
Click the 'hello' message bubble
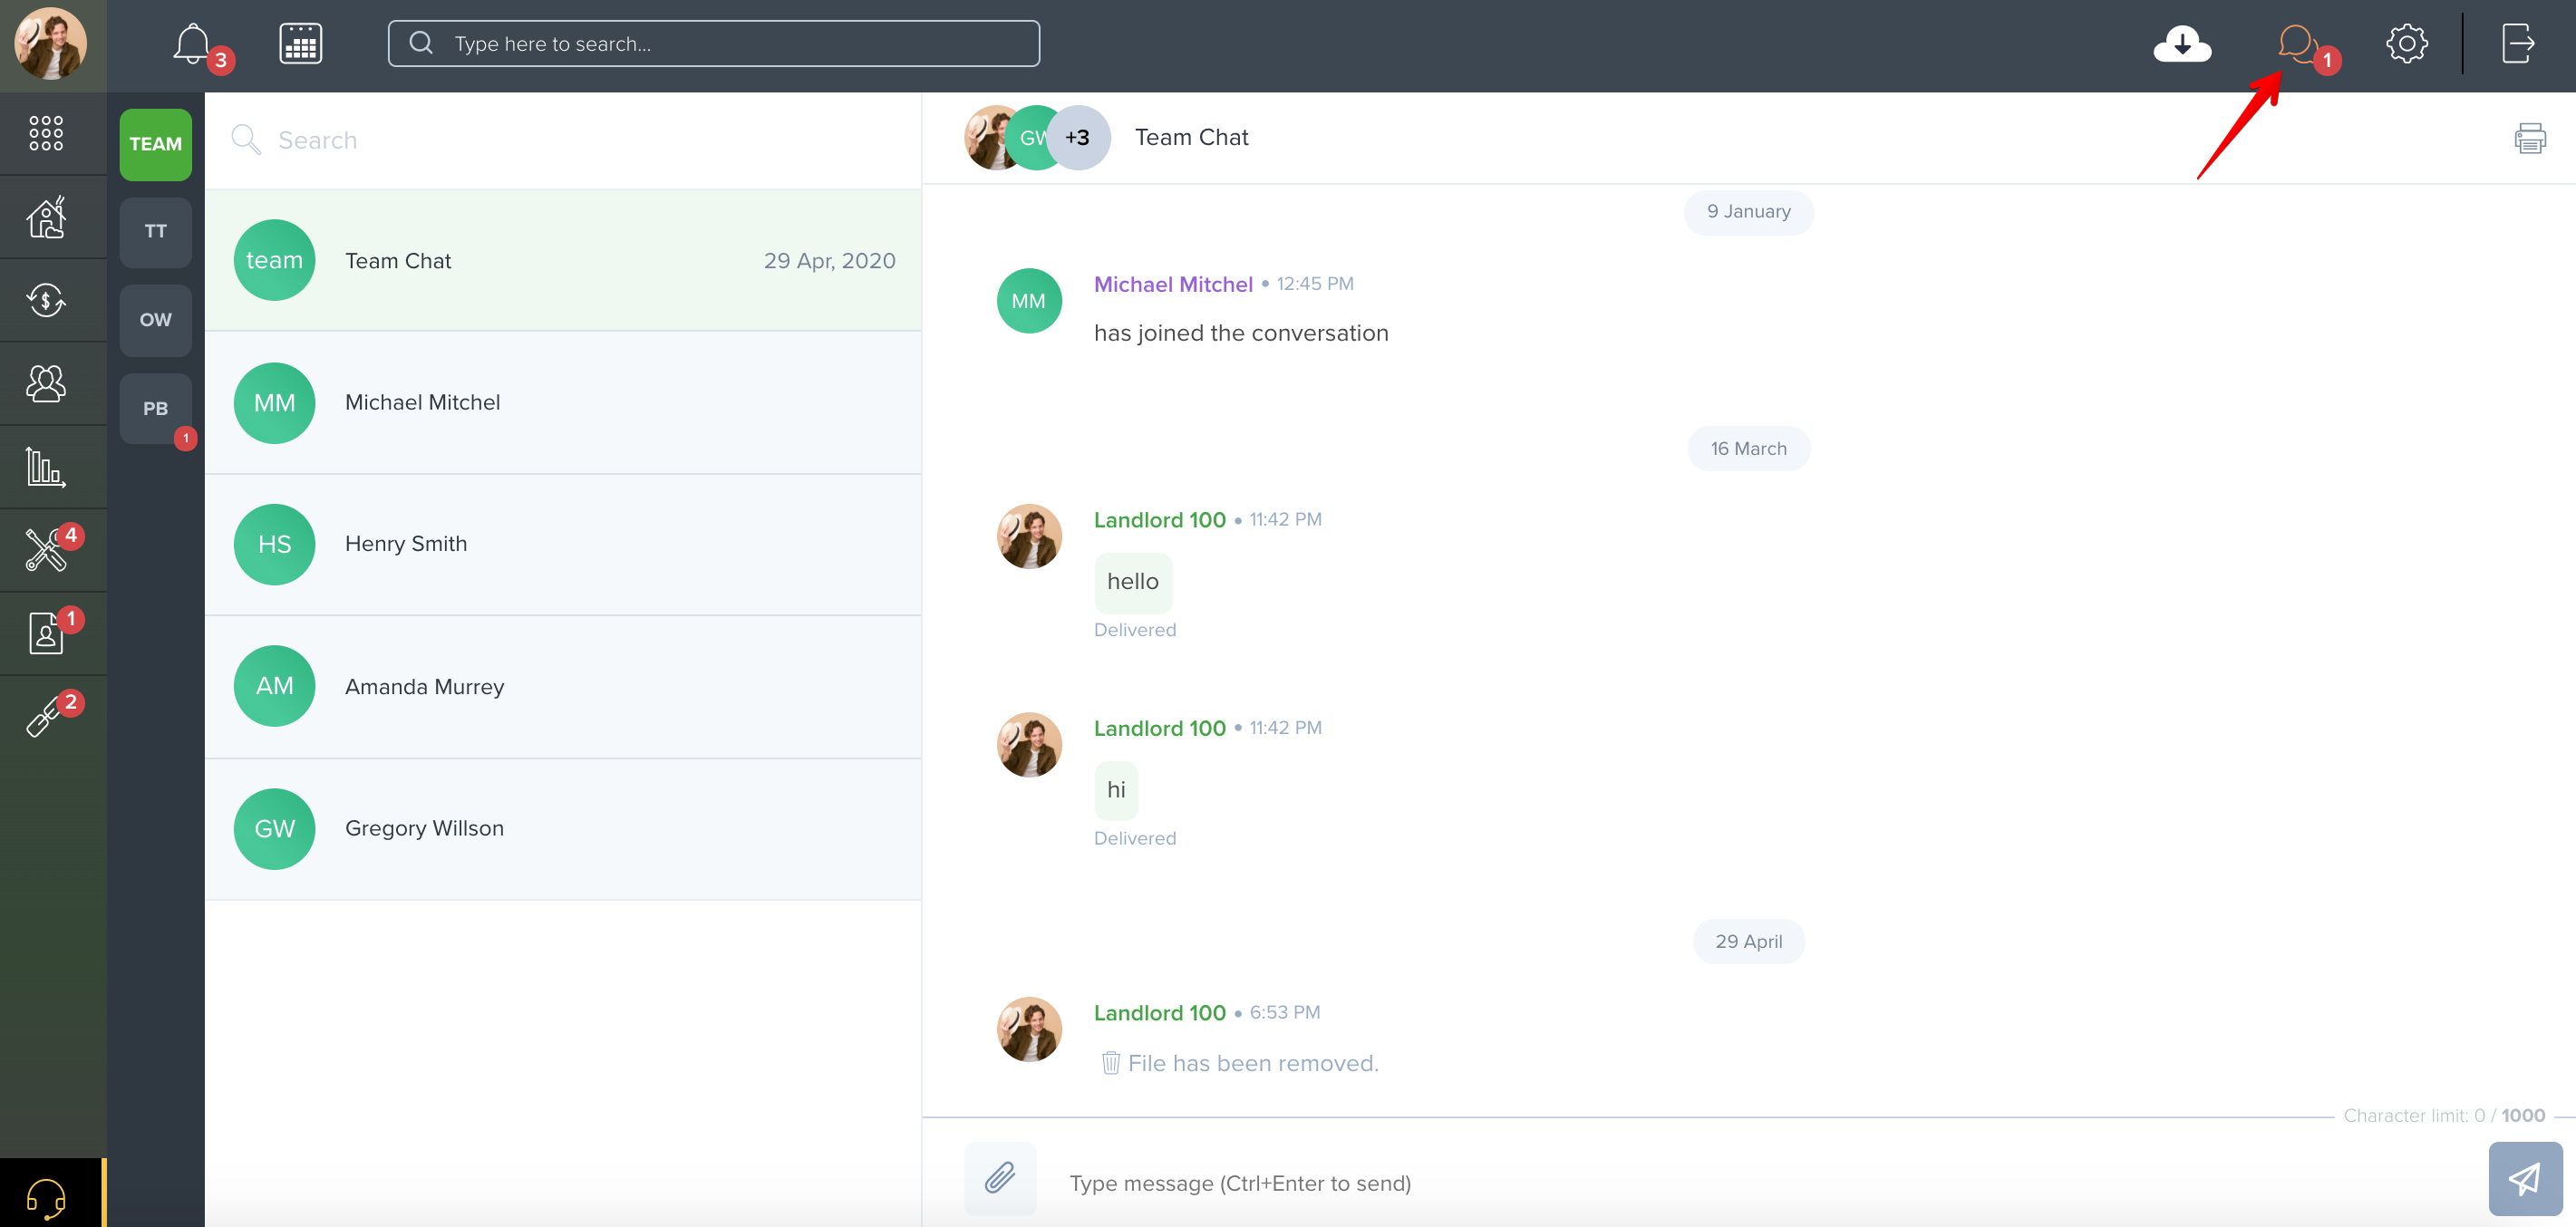(x=1133, y=582)
